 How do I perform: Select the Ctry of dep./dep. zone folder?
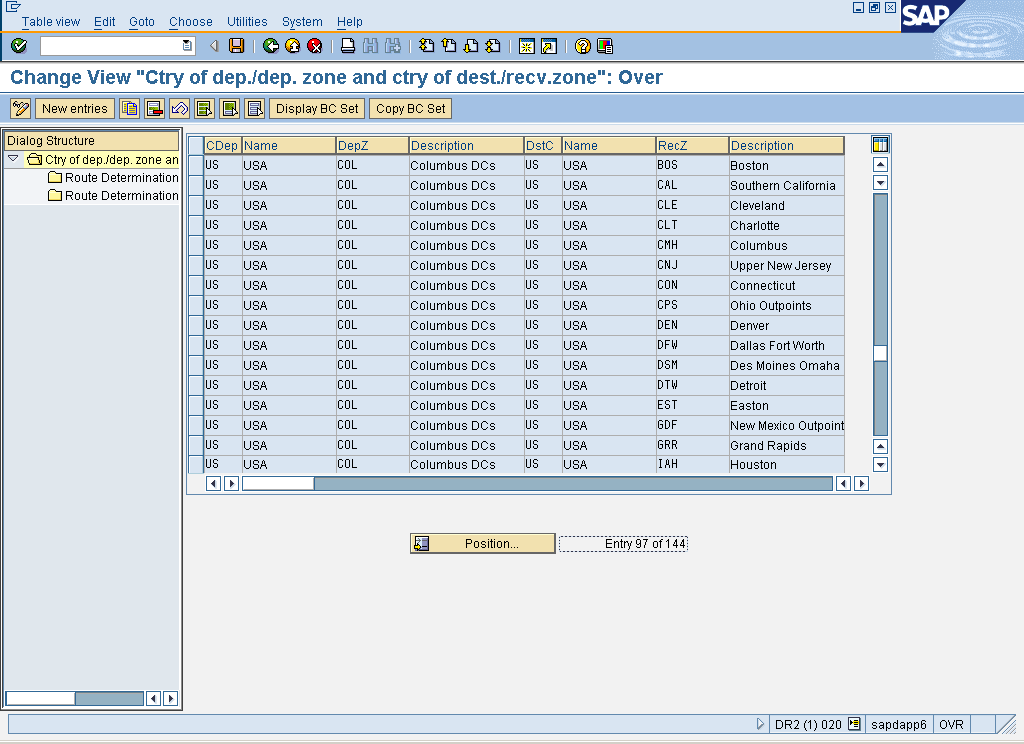(103, 159)
